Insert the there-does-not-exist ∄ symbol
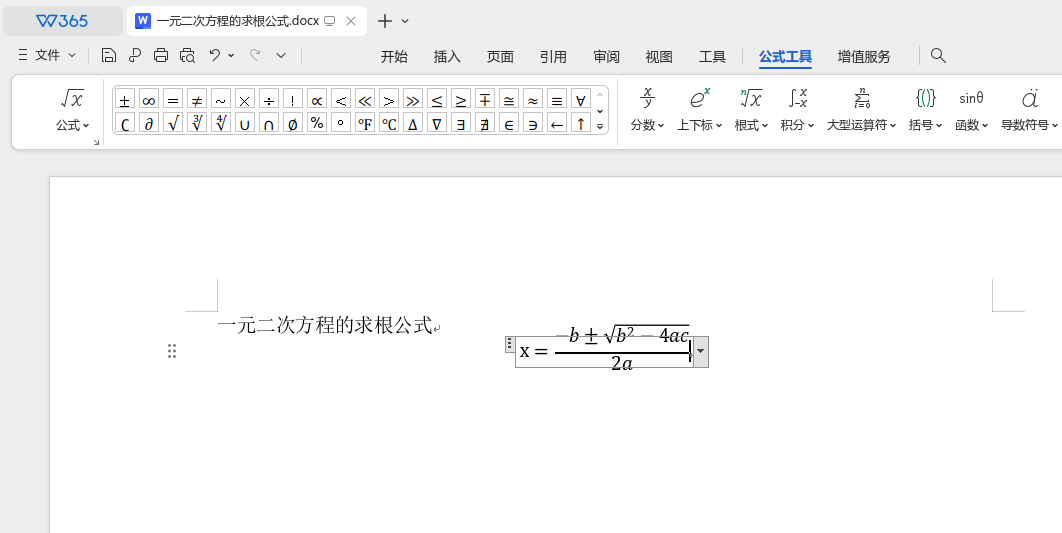The image size is (1062, 533). [x=484, y=123]
